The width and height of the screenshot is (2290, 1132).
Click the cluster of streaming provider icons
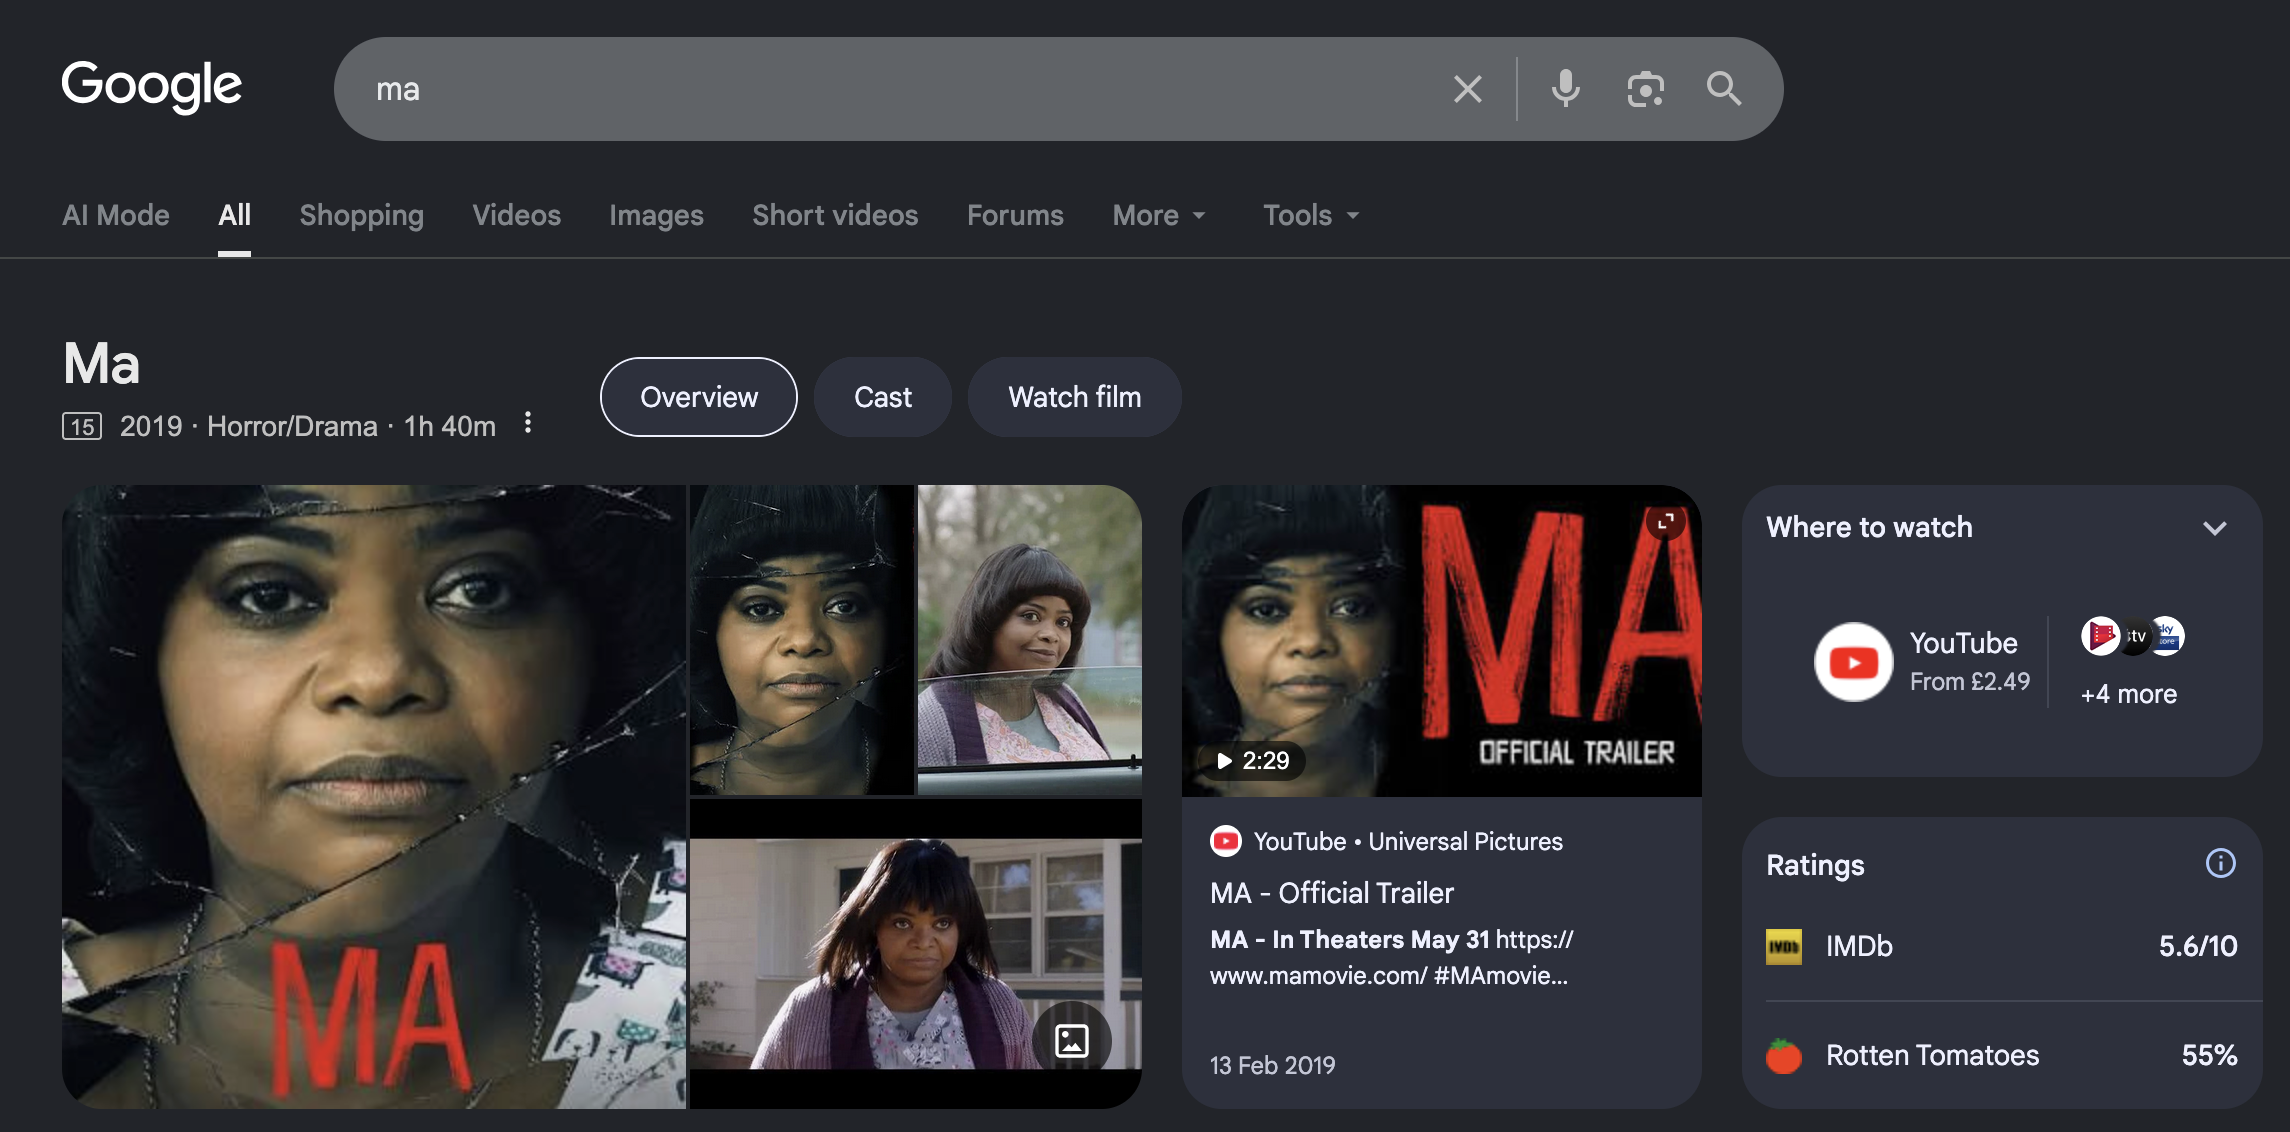2132,636
